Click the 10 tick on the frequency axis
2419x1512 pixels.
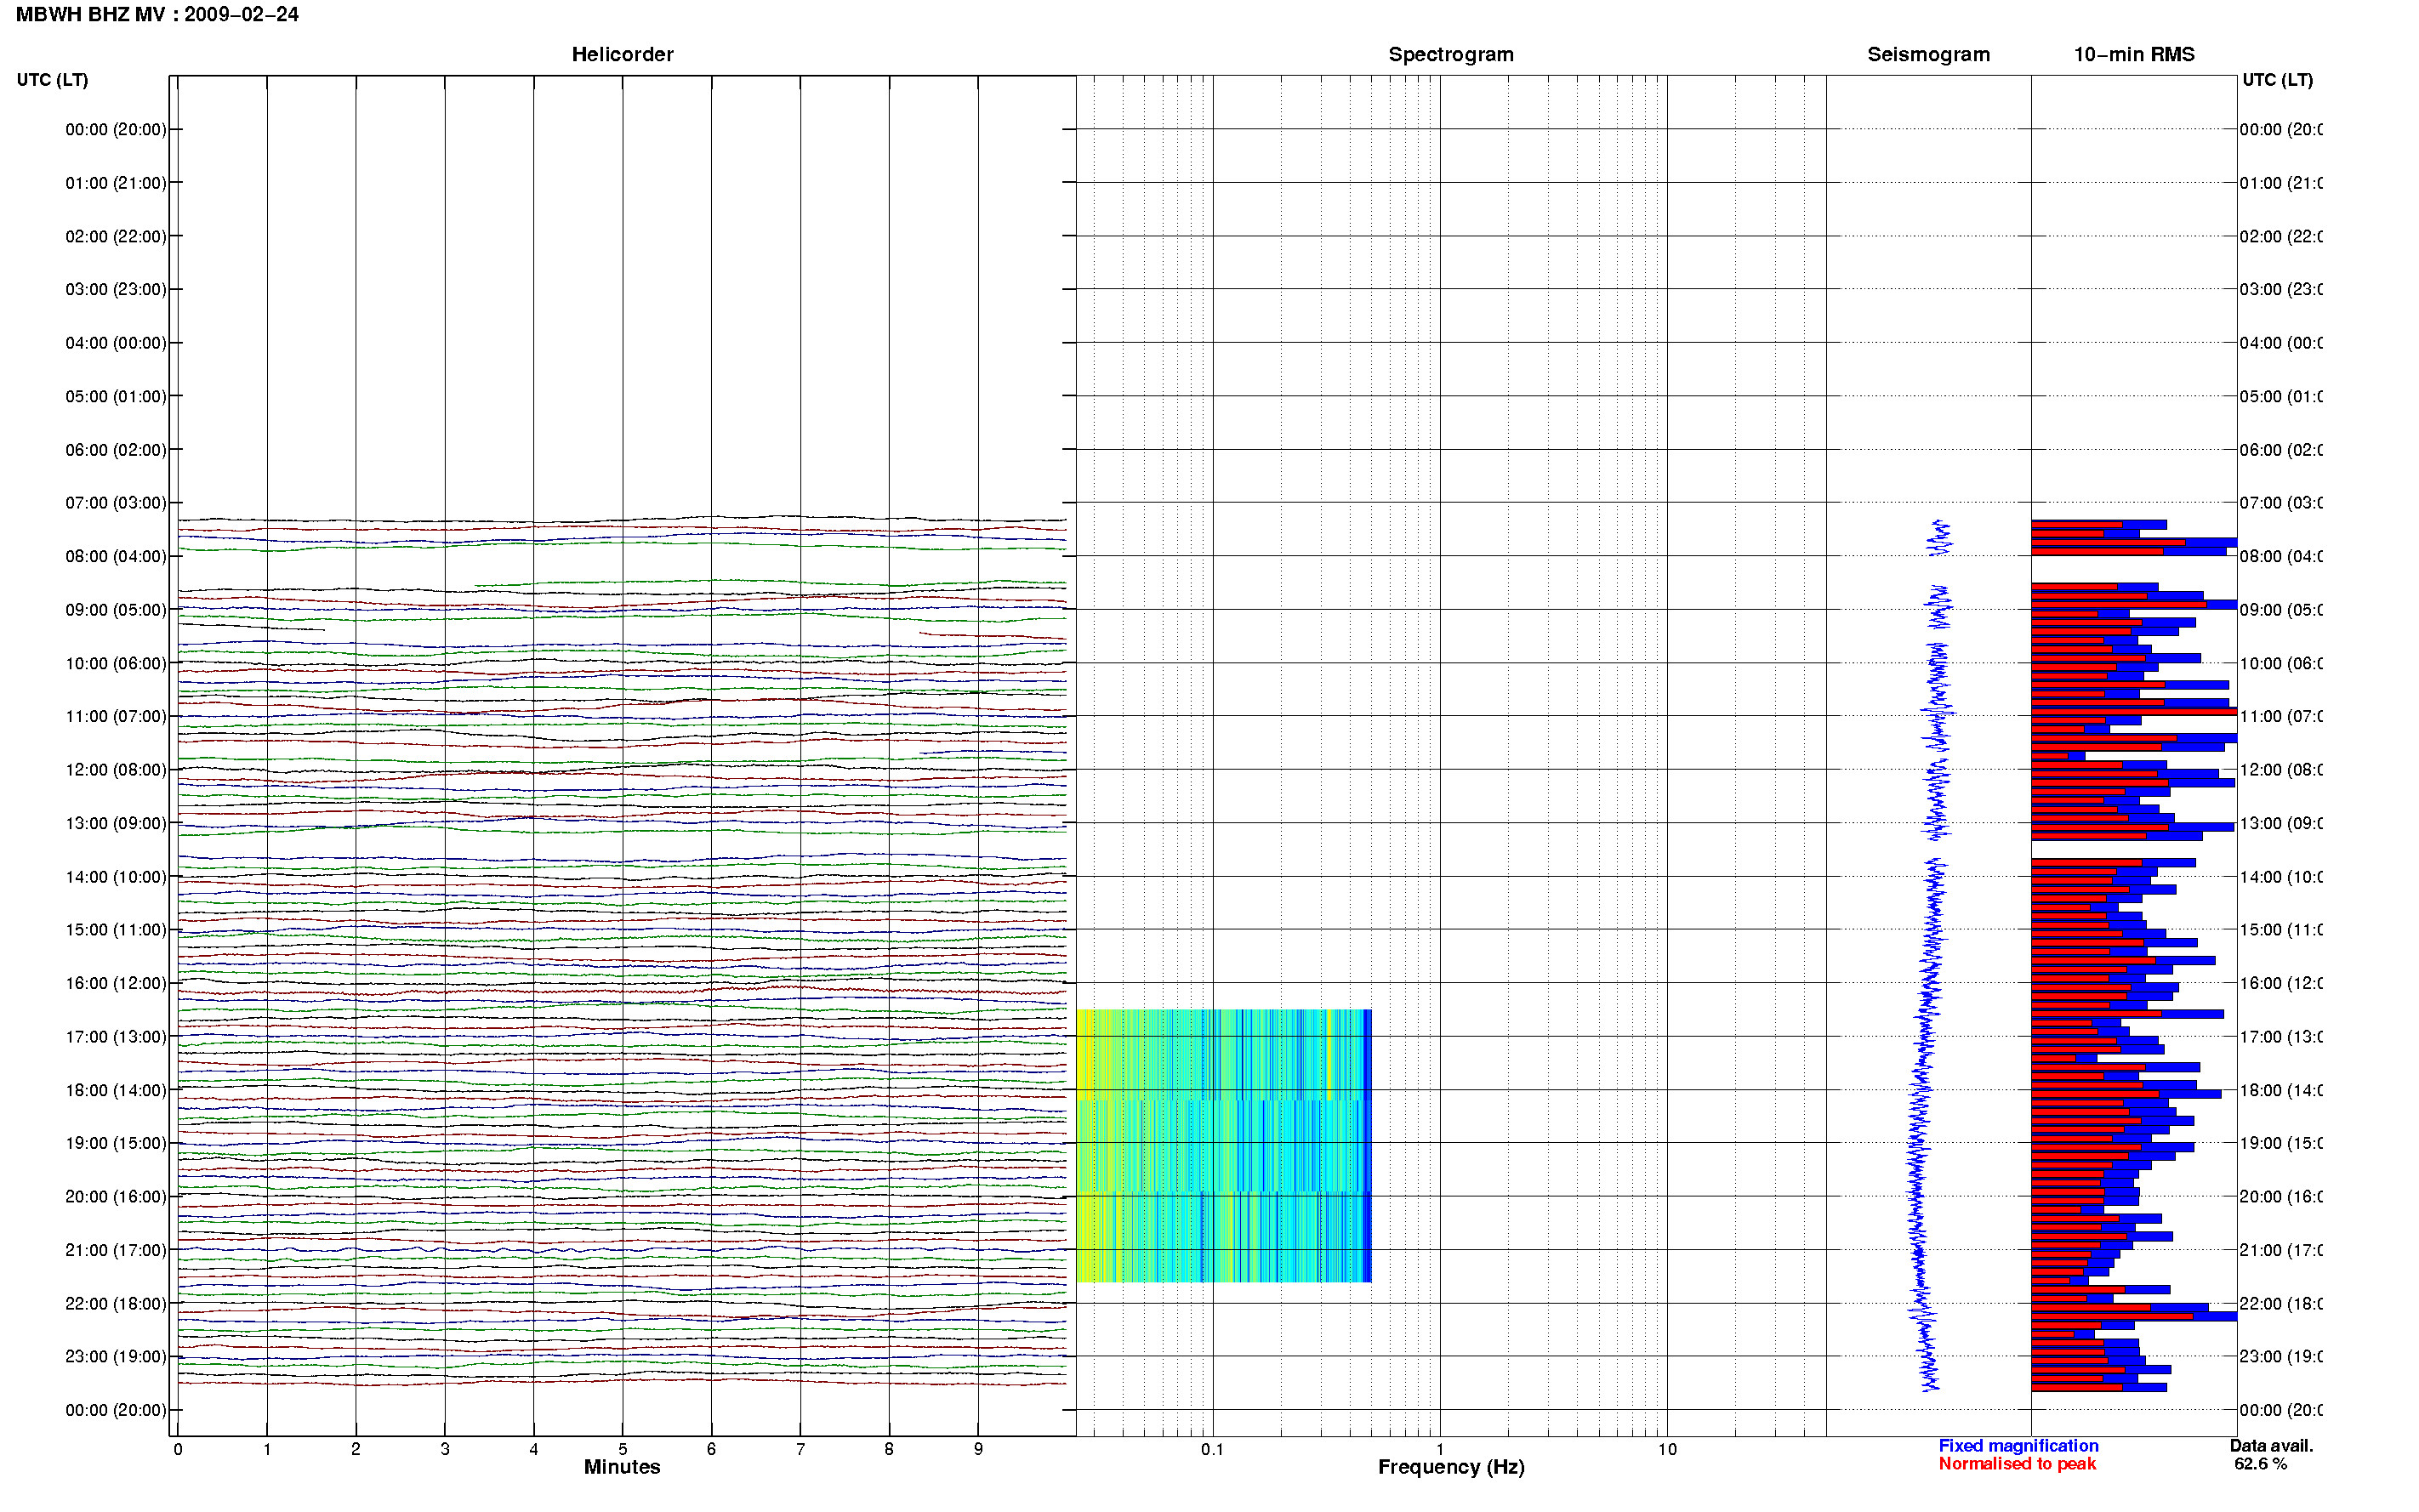tap(1667, 1449)
